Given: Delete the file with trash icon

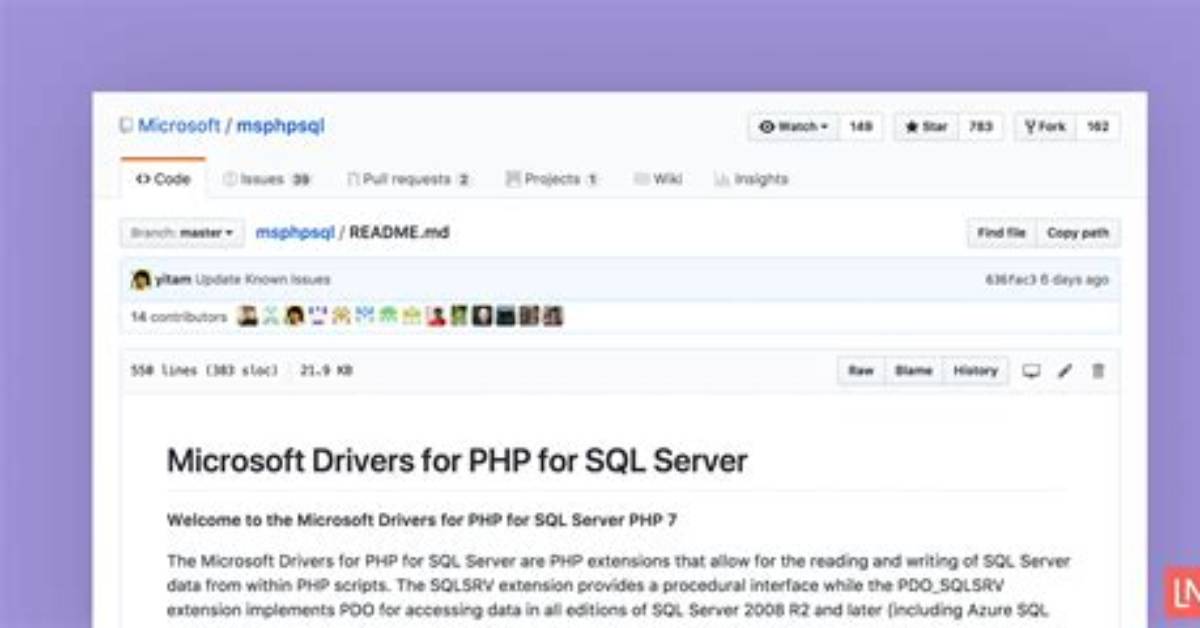Looking at the screenshot, I should (x=1098, y=371).
